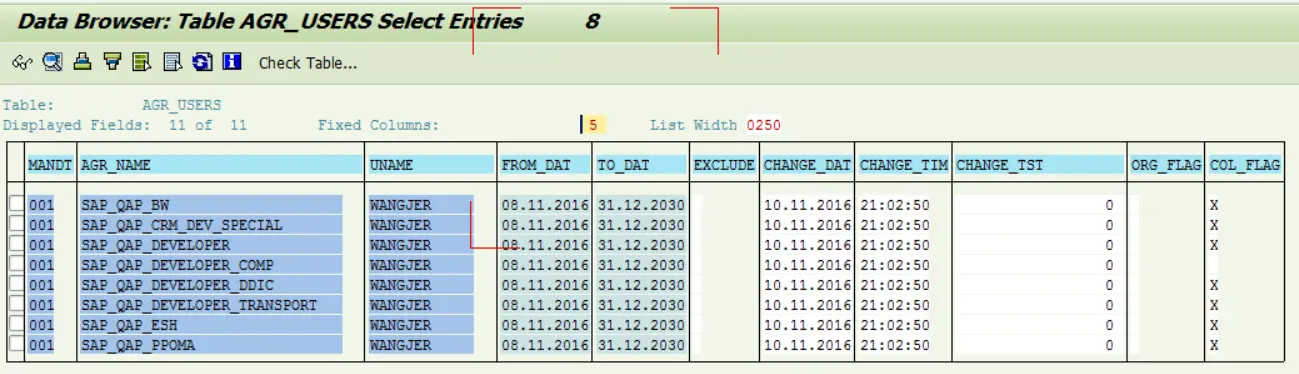1299x374 pixels.
Task: Click COL_FLAG X in SAP_QAP_PPOMA row
Action: (x=1214, y=345)
